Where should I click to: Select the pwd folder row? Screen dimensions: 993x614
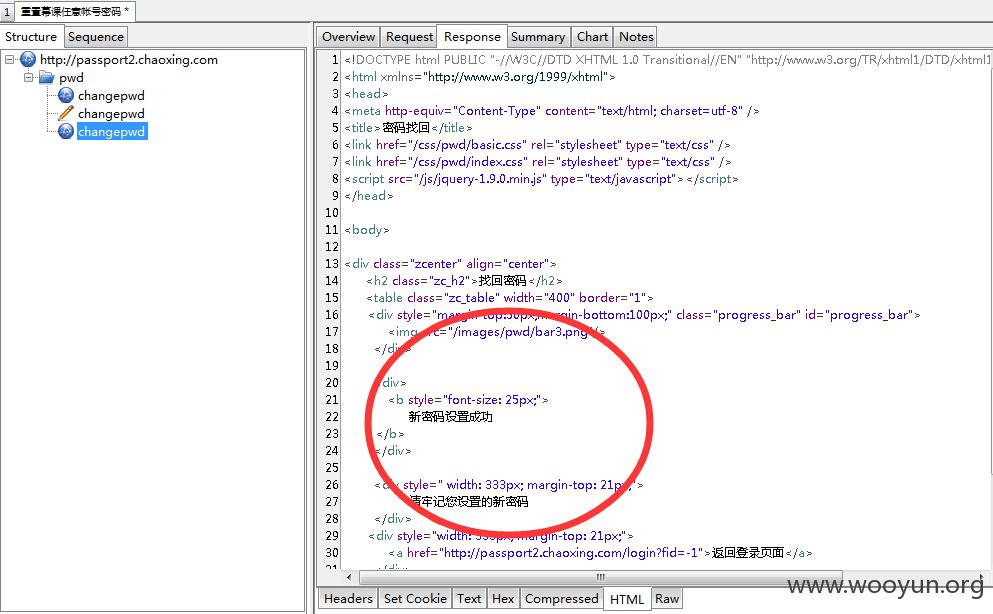click(x=71, y=77)
